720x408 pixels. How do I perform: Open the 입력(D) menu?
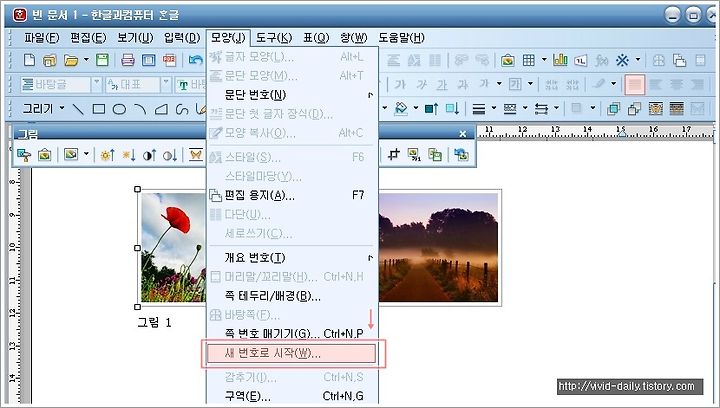click(182, 38)
